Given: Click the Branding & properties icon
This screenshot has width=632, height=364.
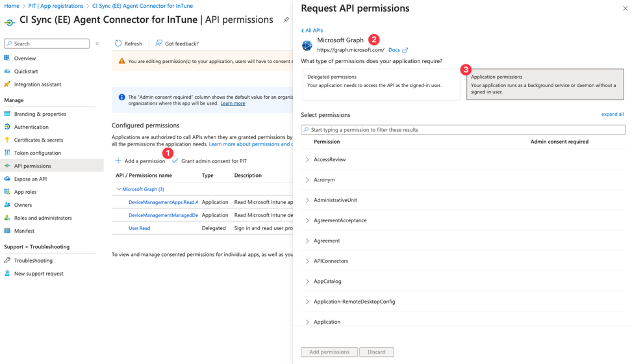Looking at the screenshot, I should click(x=7, y=114).
